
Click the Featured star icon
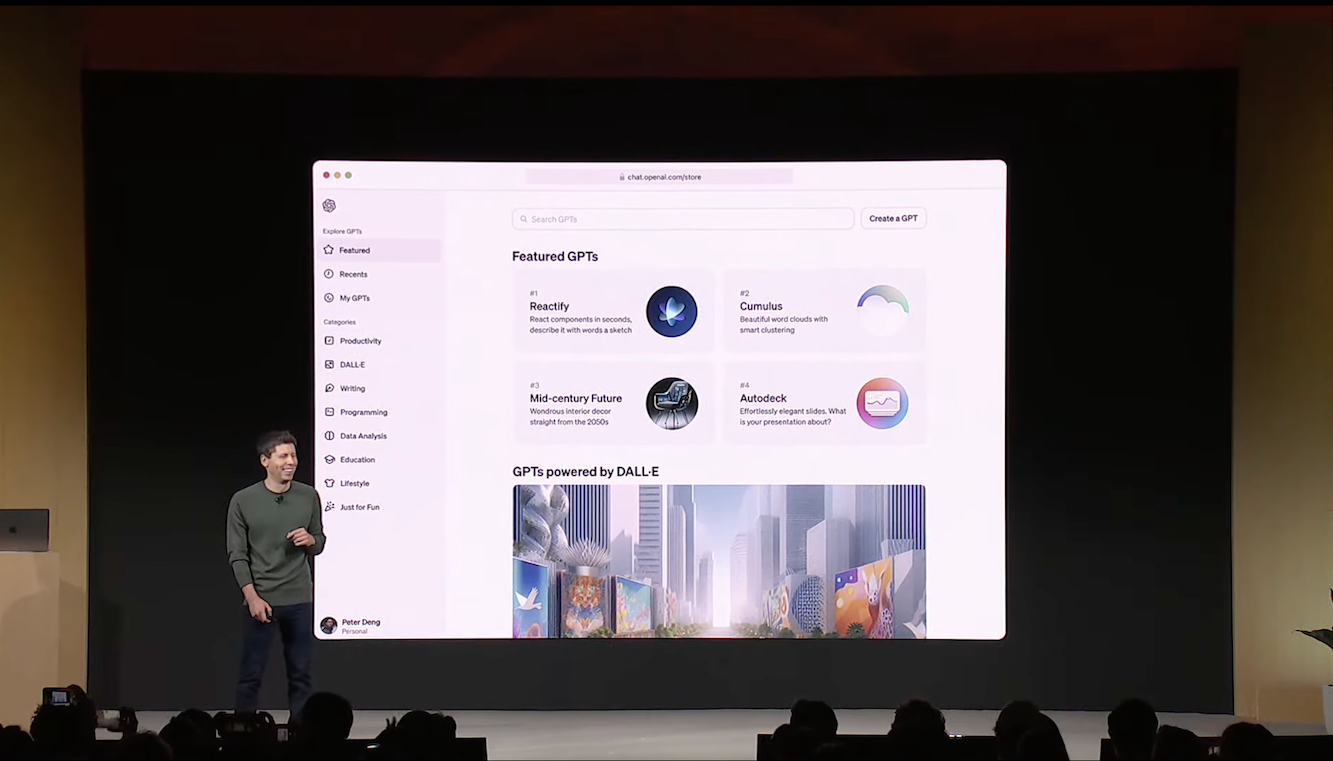pyautogui.click(x=329, y=250)
